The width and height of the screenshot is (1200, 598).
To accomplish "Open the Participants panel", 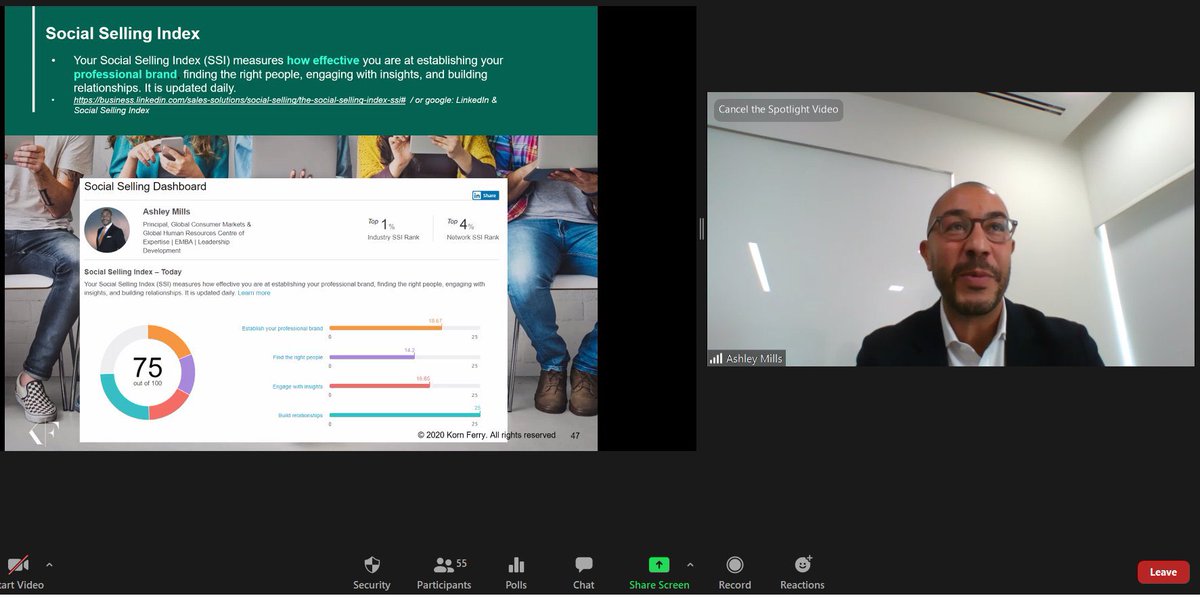I will point(444,573).
